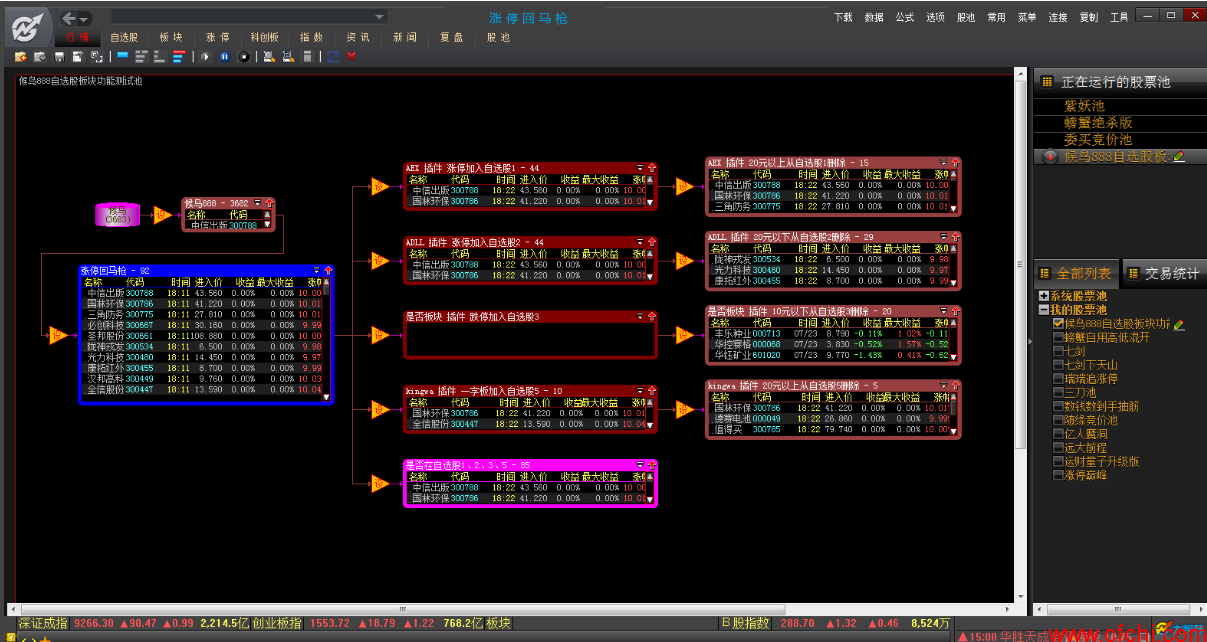The width and height of the screenshot is (1207, 642).
Task: Click the pencil icon next to 候鸟888自选股板块功 in tree
Action: (x=1179, y=324)
